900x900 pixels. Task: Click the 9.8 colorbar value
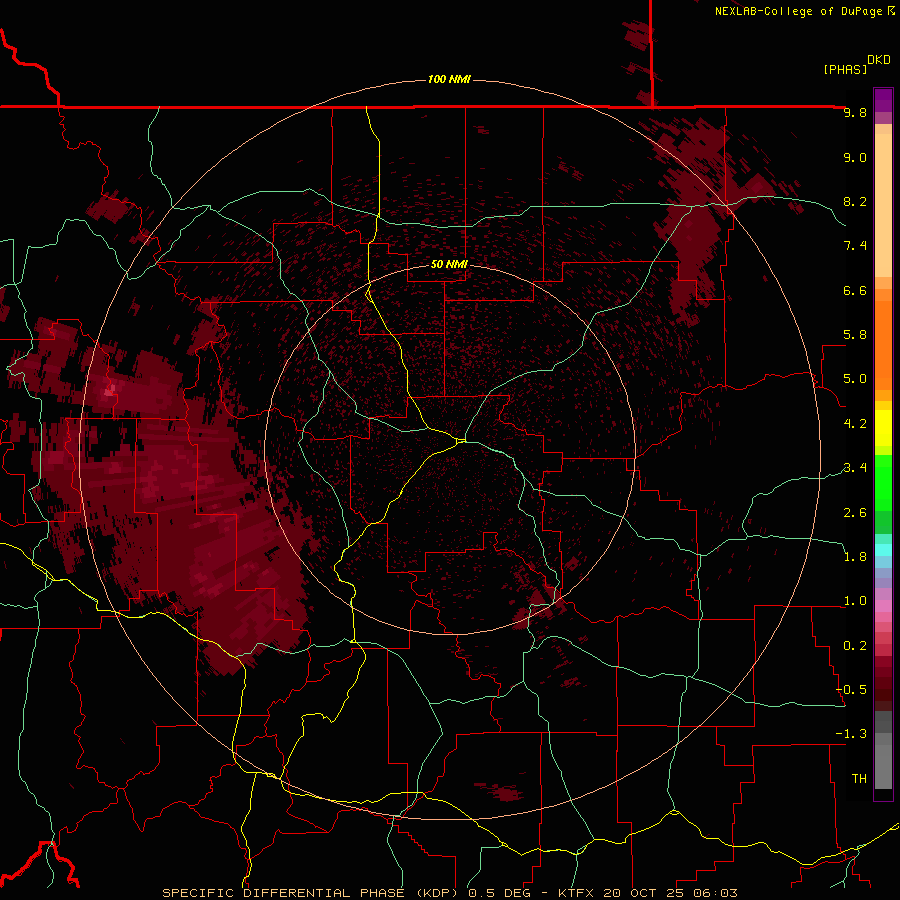click(855, 112)
